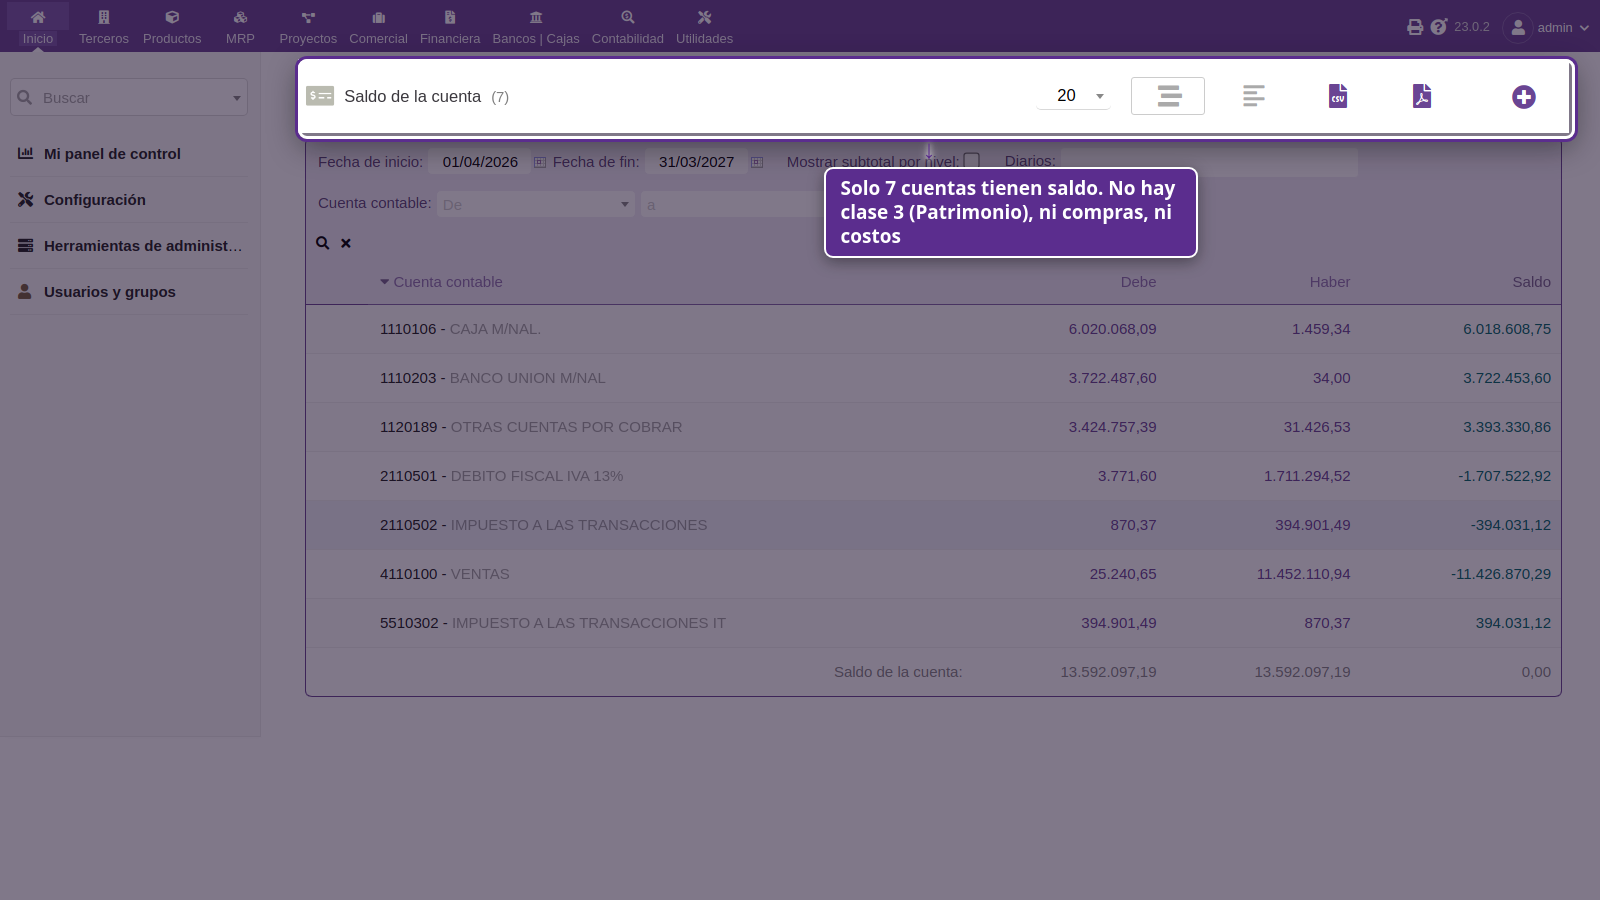Click the Saldo column header
The height and width of the screenshot is (900, 1600).
click(1531, 282)
